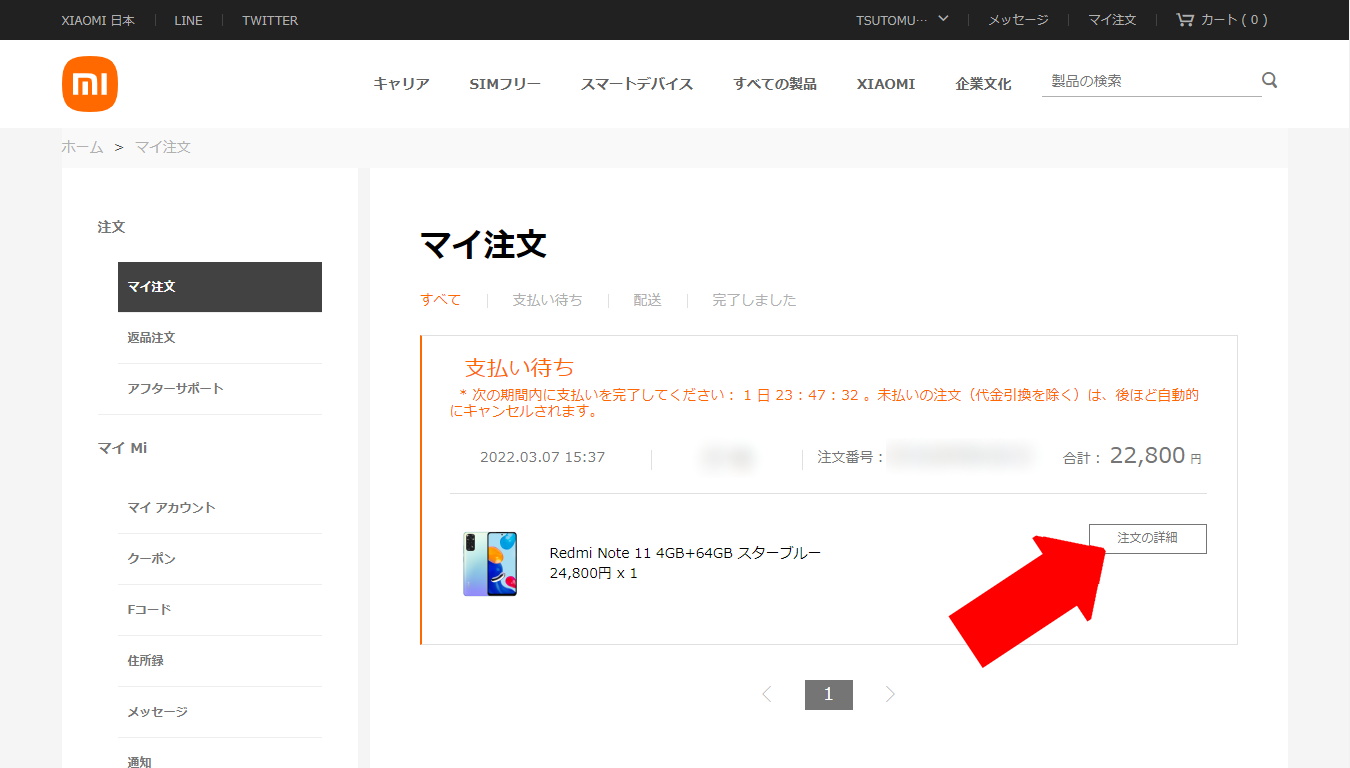Open the SIMフリー menu
The height and width of the screenshot is (768, 1350).
[505, 84]
